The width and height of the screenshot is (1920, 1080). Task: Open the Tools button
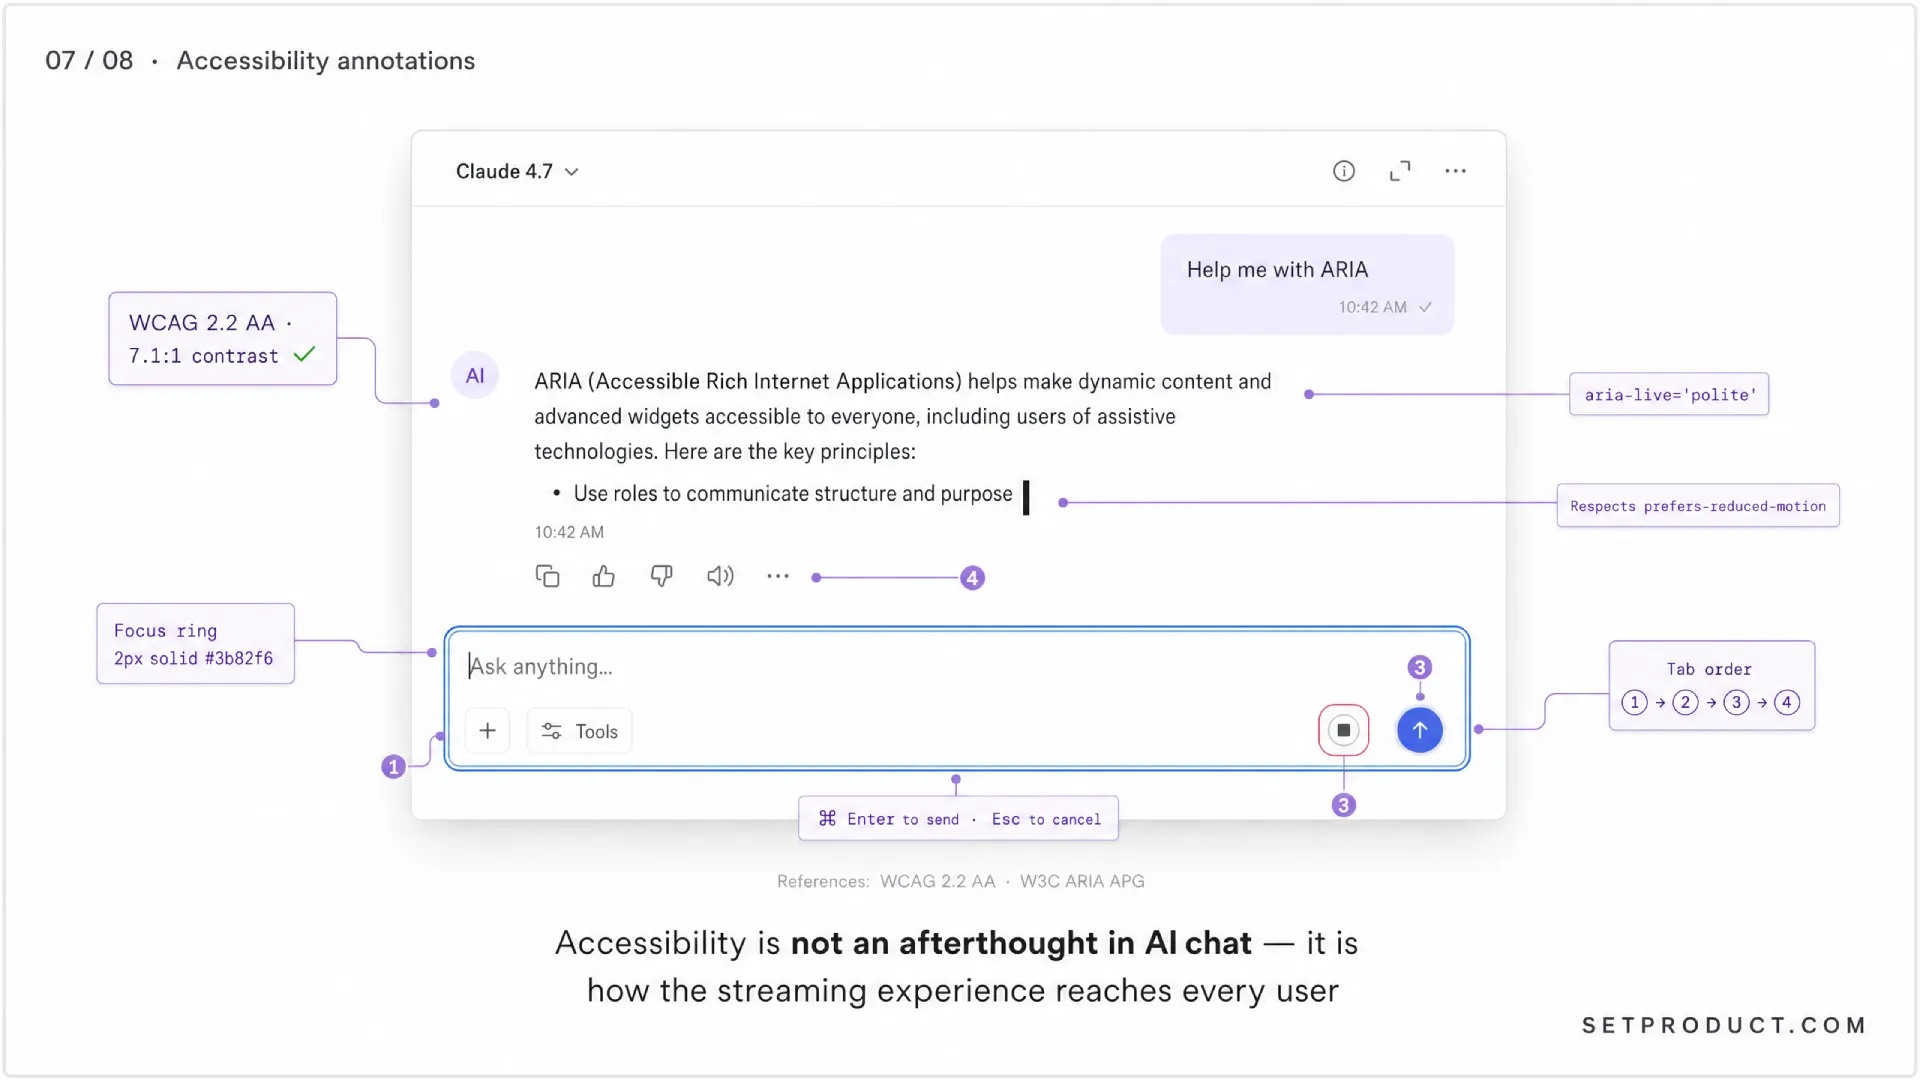(x=579, y=731)
